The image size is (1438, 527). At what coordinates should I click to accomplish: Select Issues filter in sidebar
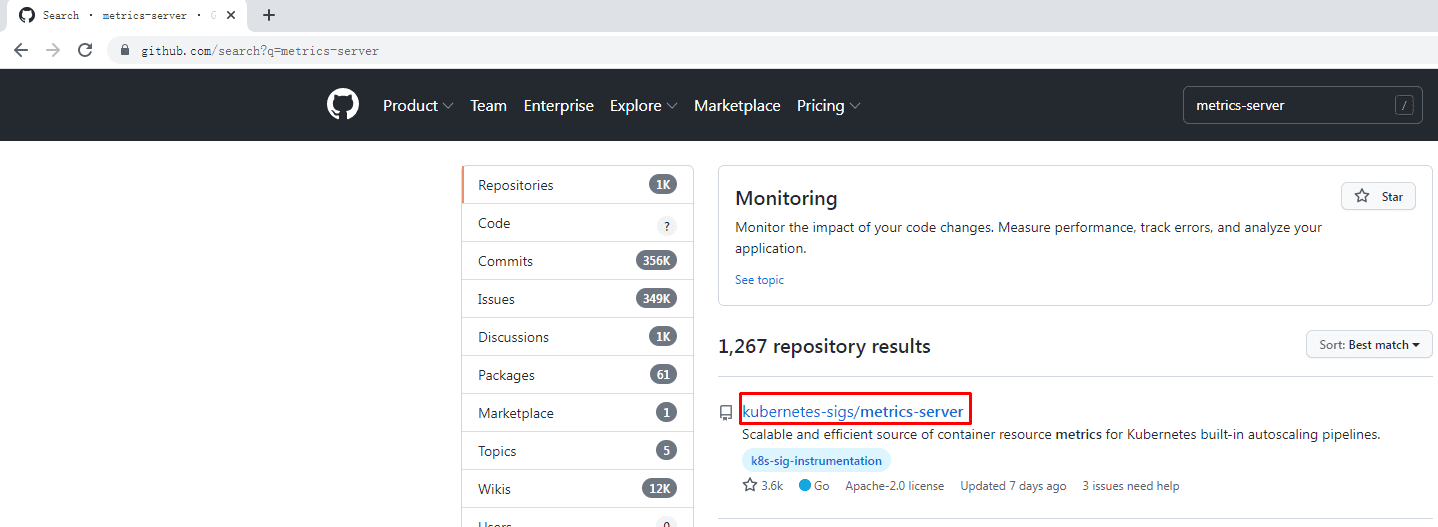(x=577, y=299)
